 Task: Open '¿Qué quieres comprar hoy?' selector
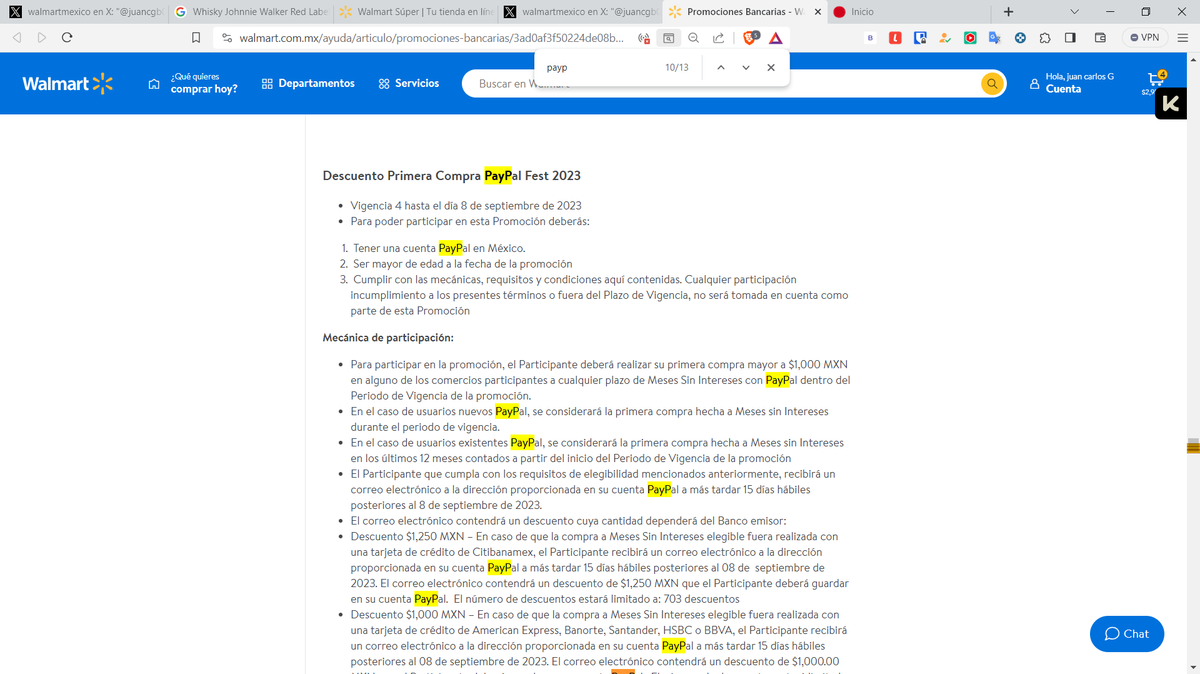(x=193, y=83)
